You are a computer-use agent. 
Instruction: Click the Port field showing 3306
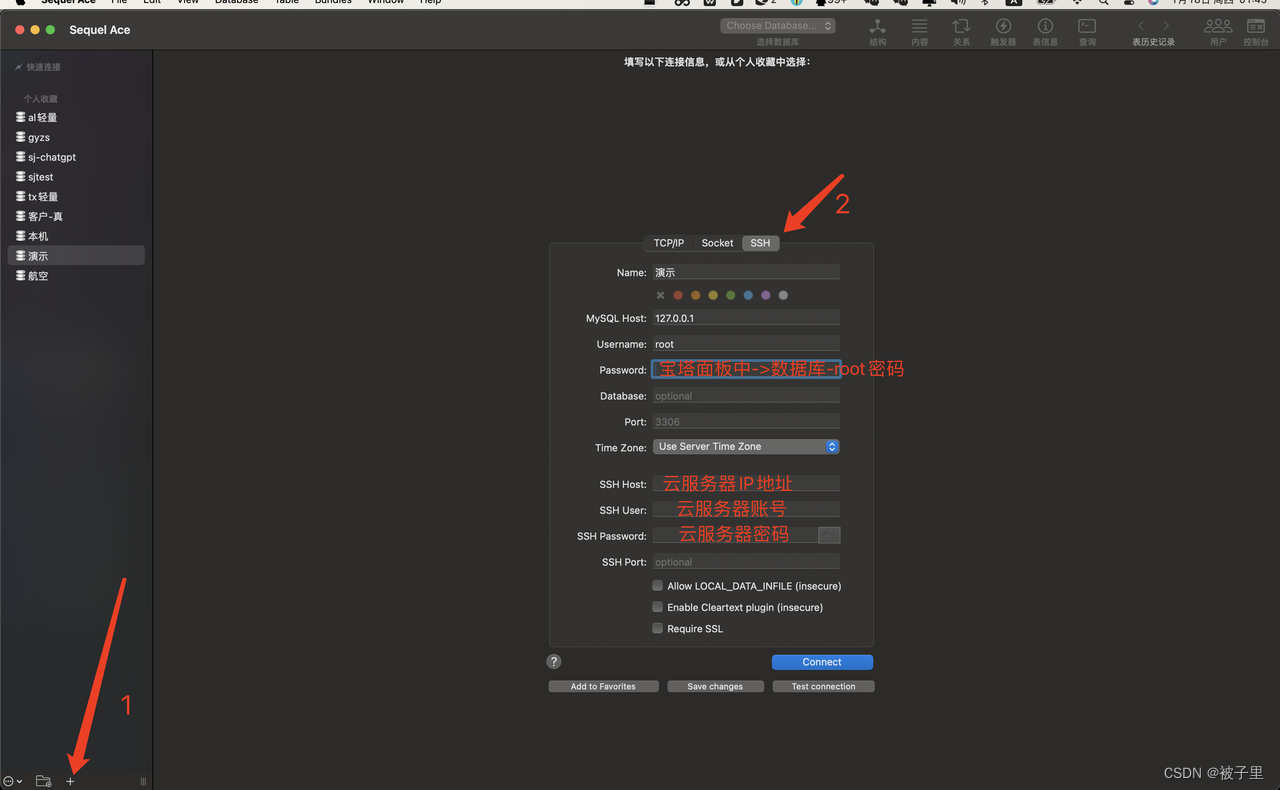746,422
